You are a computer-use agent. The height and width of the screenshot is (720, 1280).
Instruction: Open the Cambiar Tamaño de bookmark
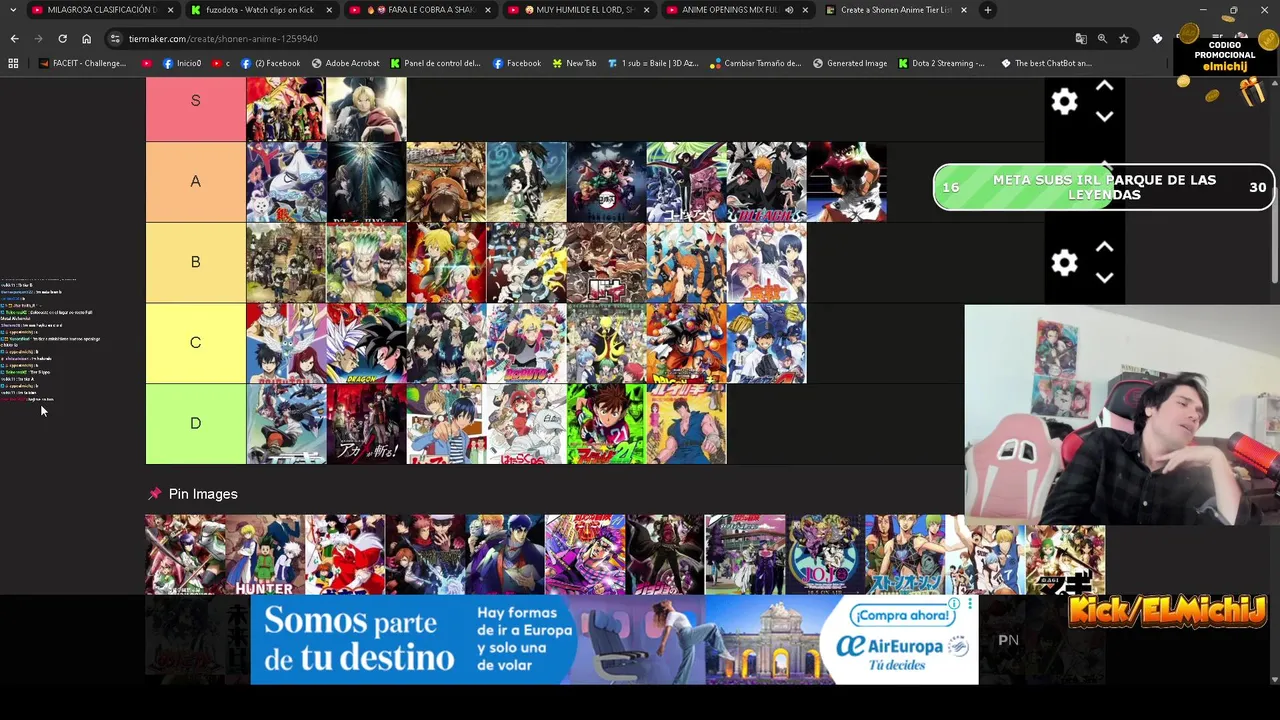coord(755,63)
